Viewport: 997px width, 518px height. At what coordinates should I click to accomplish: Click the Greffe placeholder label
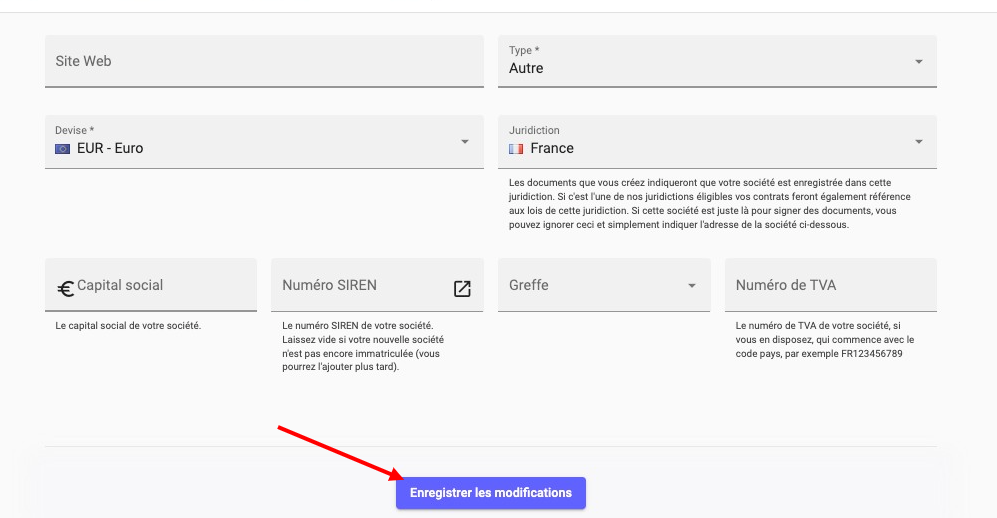(529, 285)
